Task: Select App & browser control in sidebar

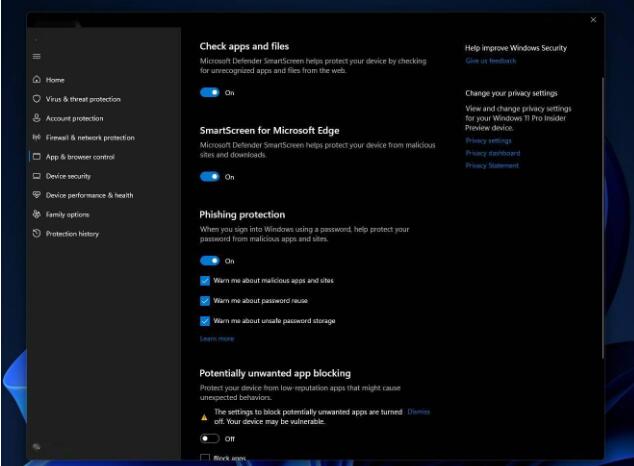Action: (x=80, y=157)
